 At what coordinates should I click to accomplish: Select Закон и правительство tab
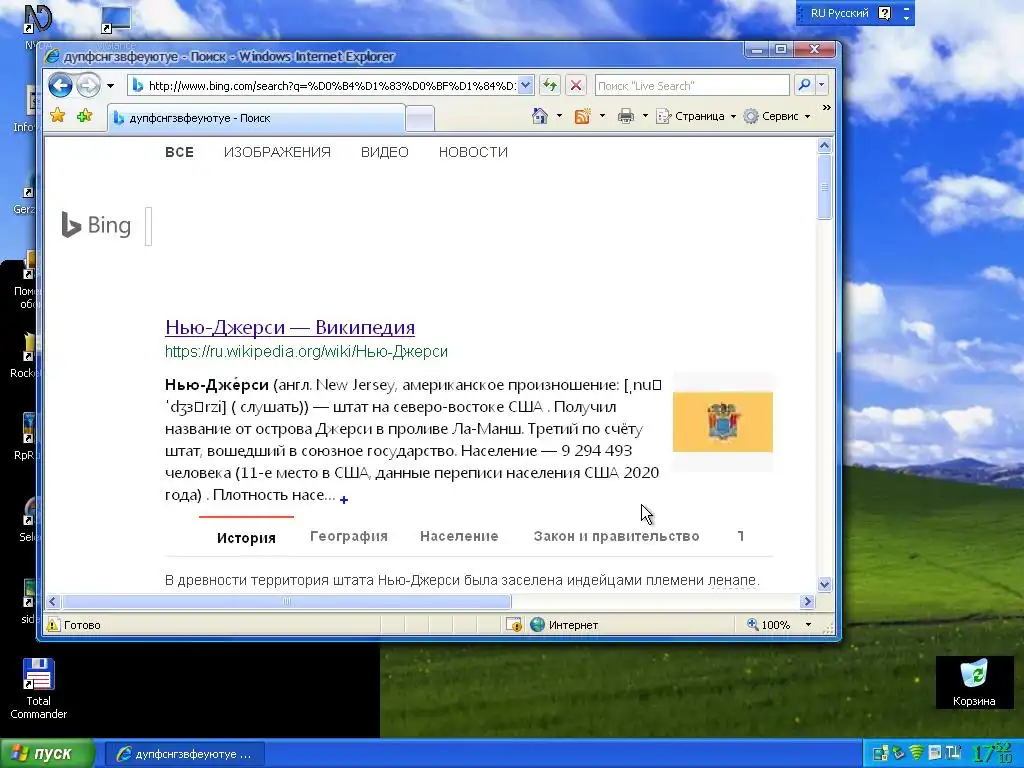[616, 536]
